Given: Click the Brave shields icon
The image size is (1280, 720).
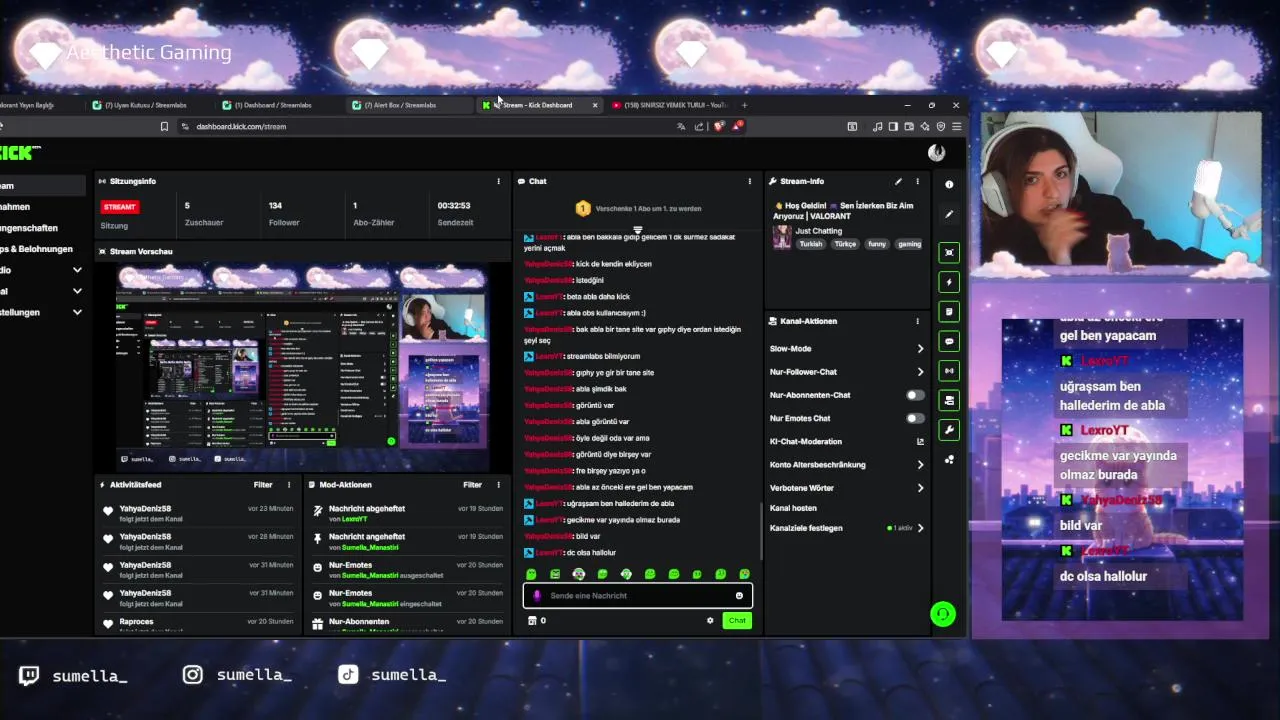Looking at the screenshot, I should click(x=718, y=127).
